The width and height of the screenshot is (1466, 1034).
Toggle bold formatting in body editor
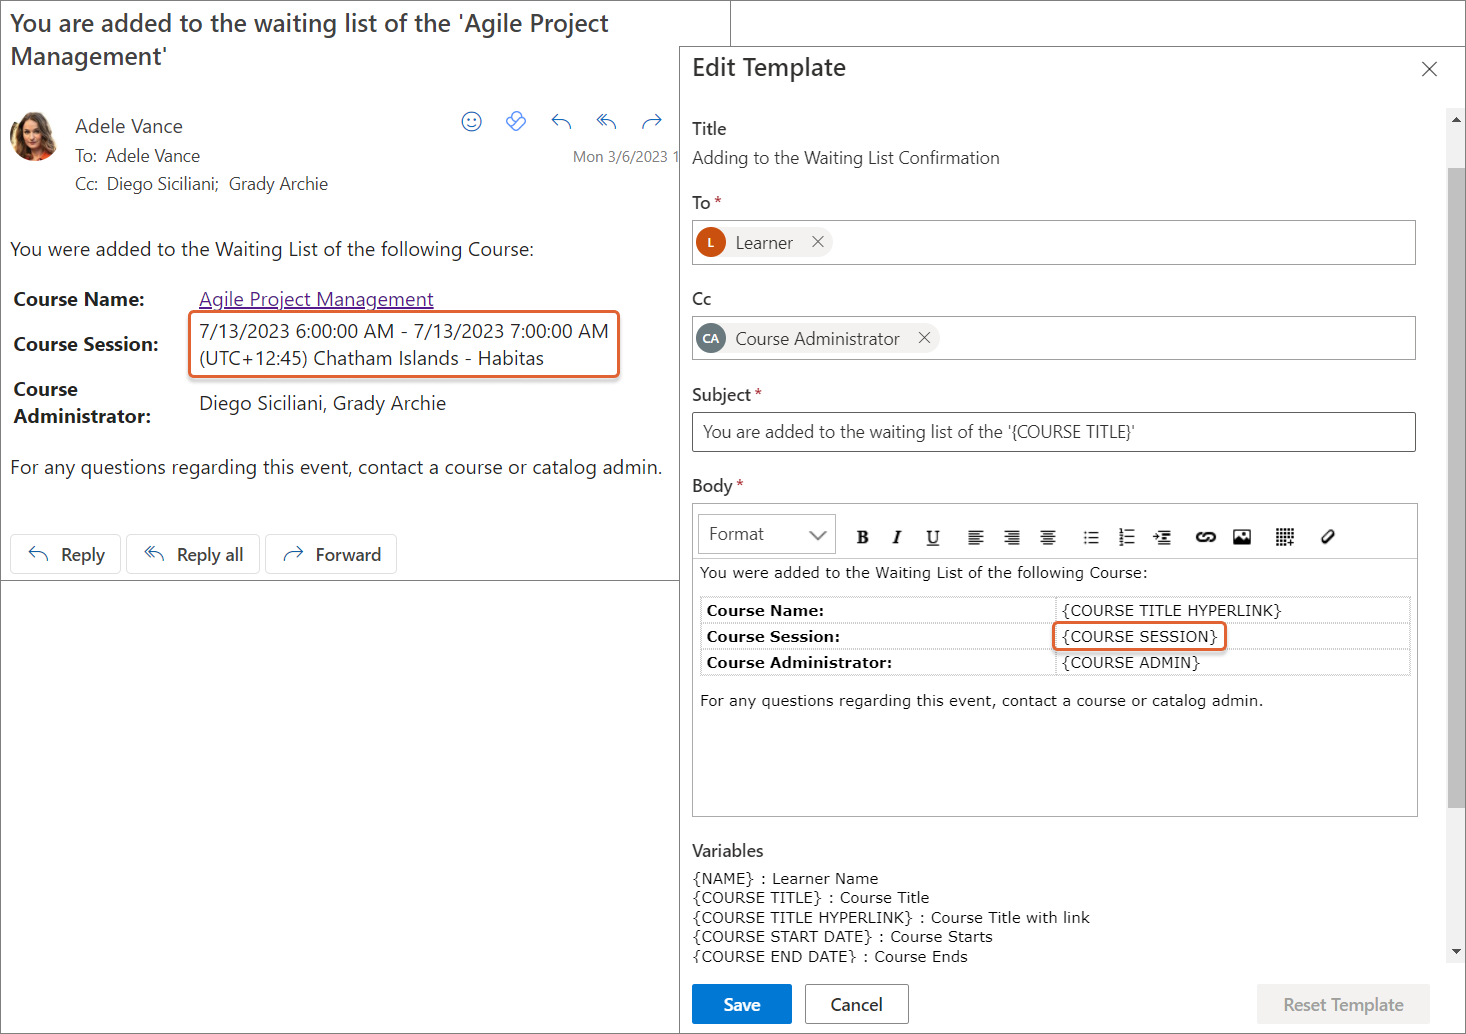pyautogui.click(x=862, y=537)
